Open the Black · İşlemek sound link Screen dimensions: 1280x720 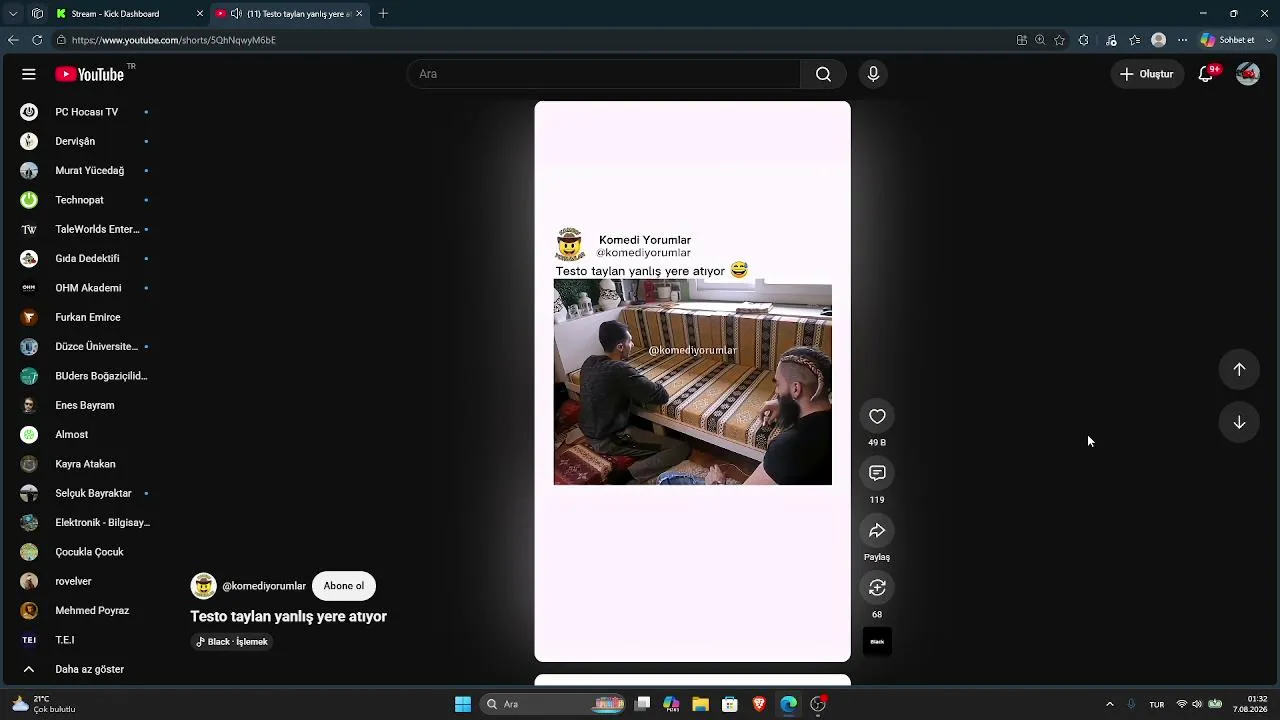coord(232,642)
